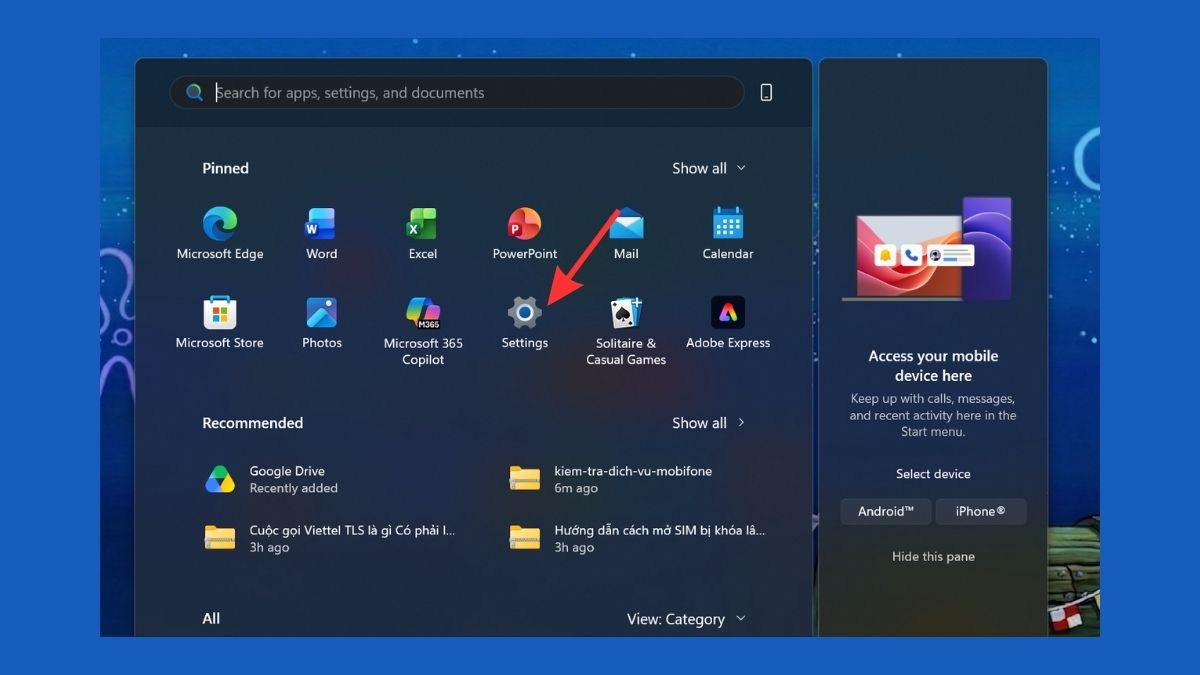Click the All section heading
The height and width of the screenshot is (675, 1200).
(x=211, y=619)
